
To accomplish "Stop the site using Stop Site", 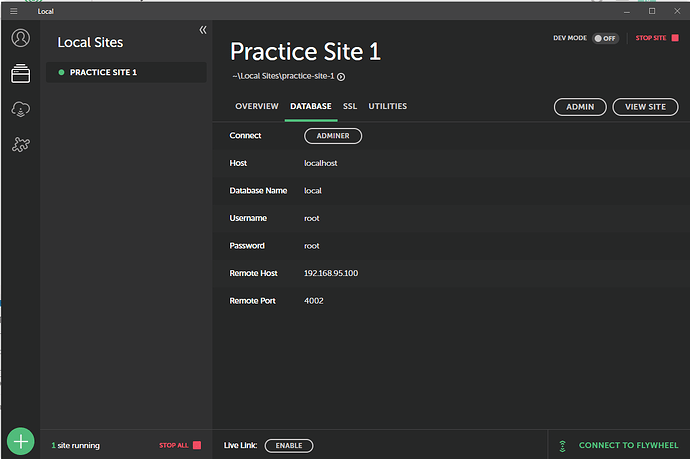I will tap(657, 38).
